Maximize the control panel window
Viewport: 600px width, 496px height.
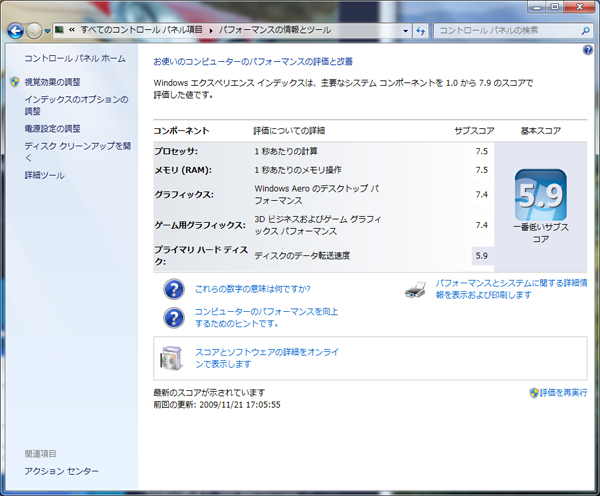tap(554, 7)
